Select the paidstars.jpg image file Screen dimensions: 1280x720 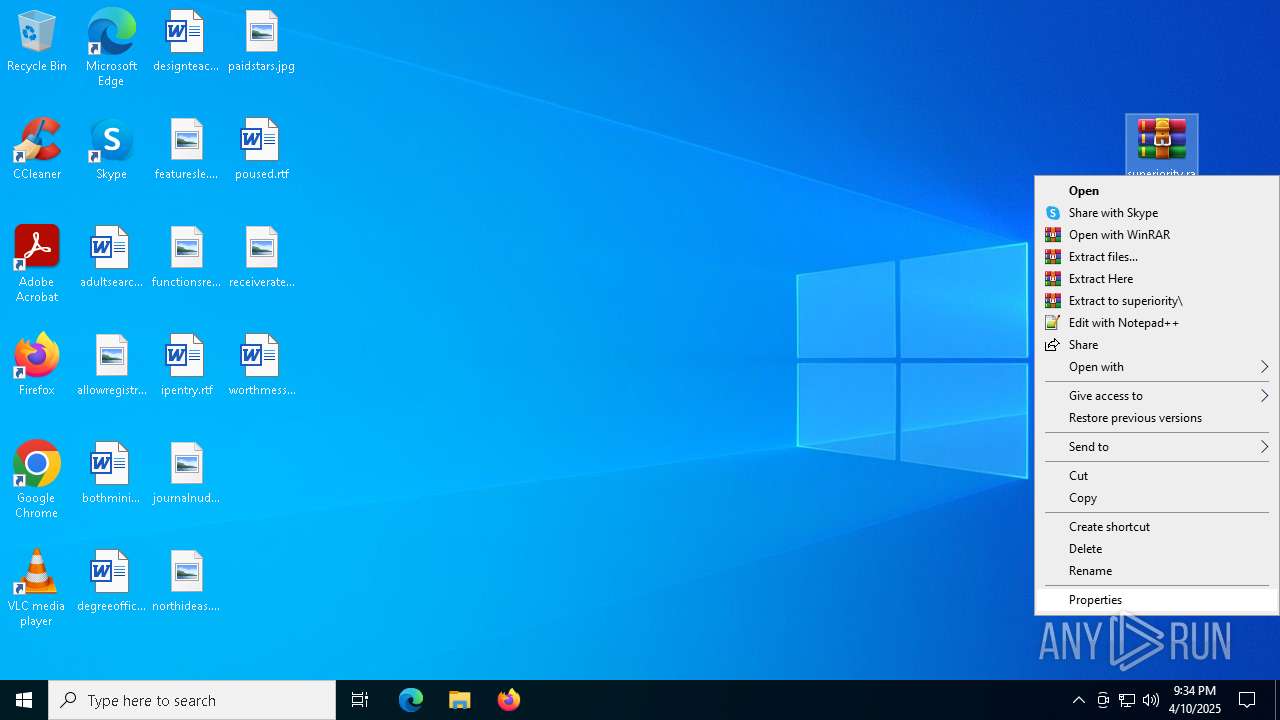click(x=261, y=42)
